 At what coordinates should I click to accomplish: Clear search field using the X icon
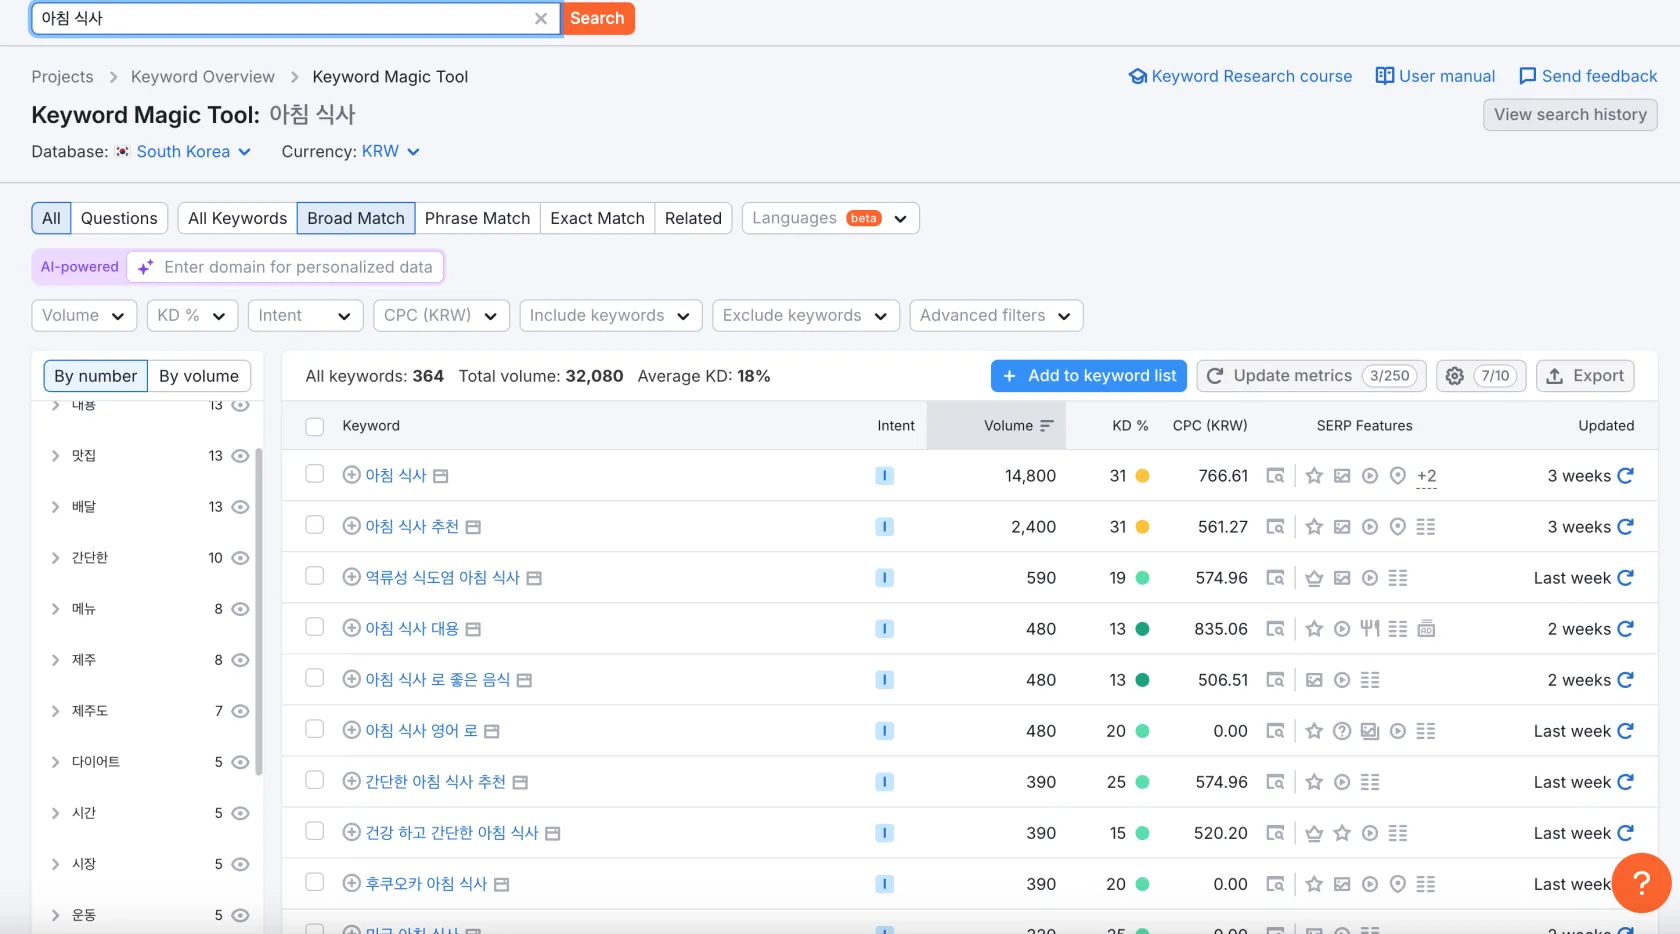[541, 18]
